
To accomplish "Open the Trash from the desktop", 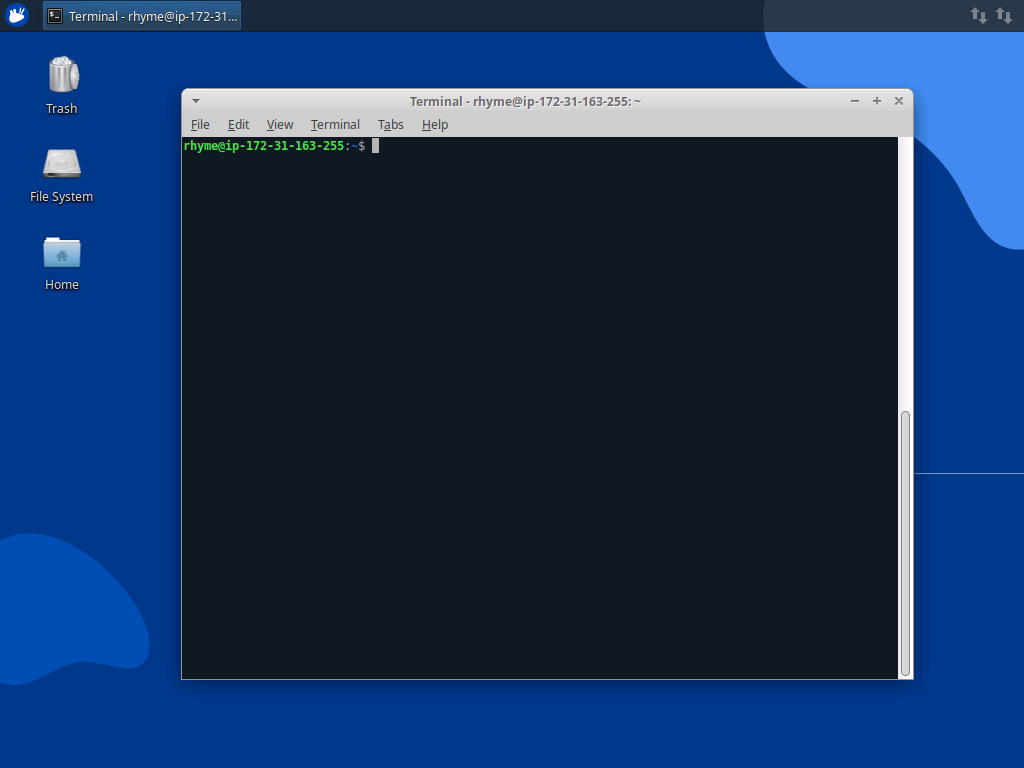I will pos(61,75).
